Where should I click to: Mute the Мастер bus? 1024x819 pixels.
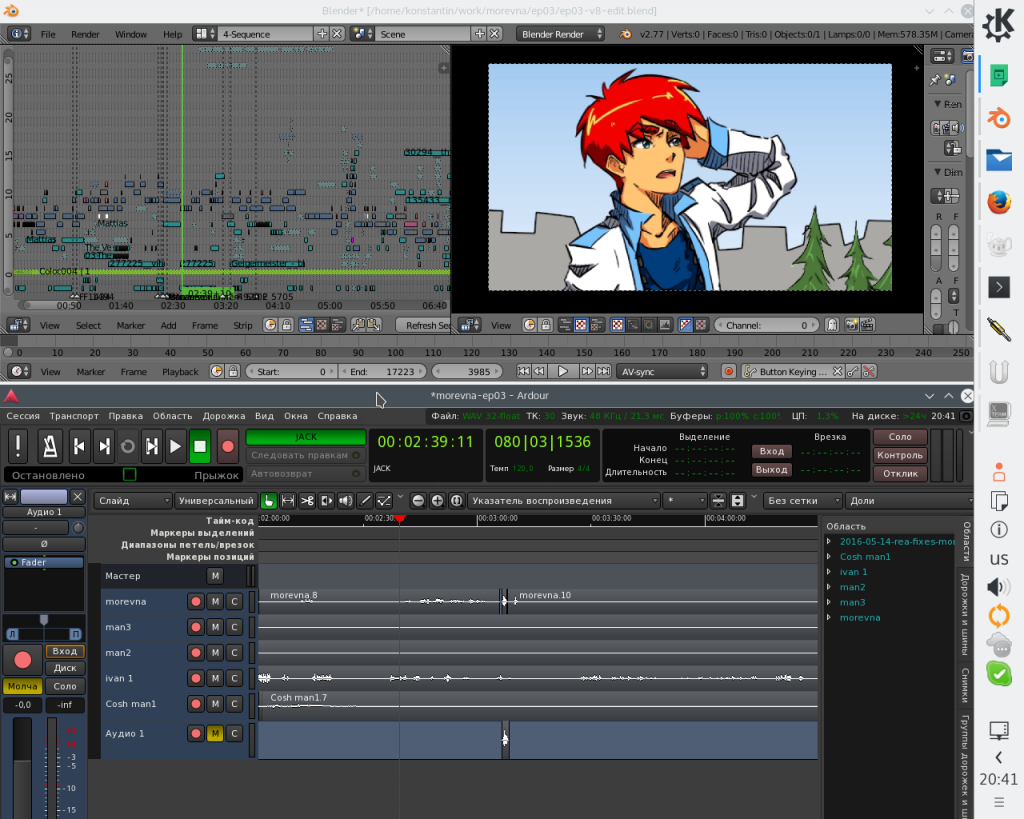tap(215, 575)
